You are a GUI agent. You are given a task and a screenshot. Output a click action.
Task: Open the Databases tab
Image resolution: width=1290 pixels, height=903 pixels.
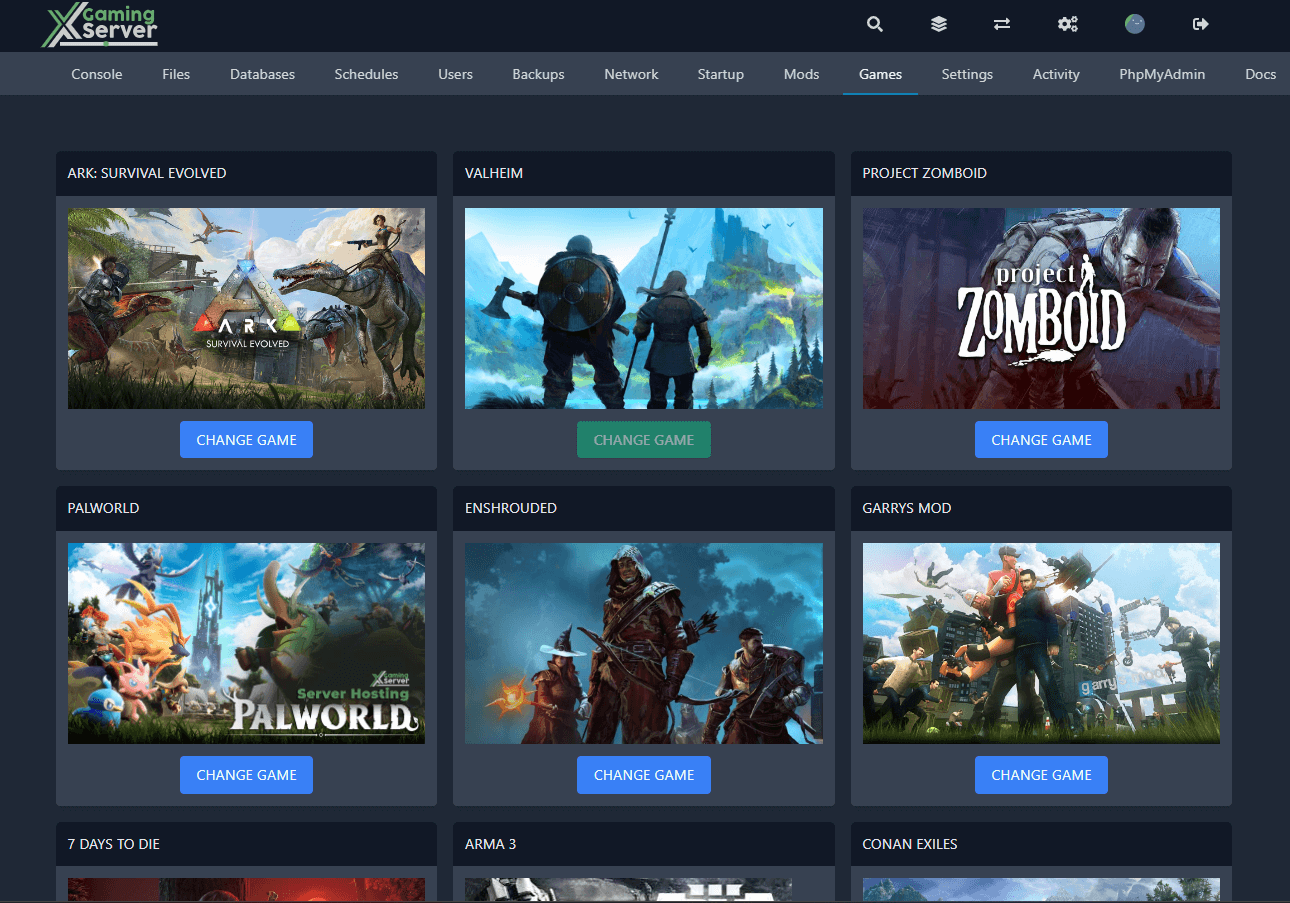[x=262, y=74]
